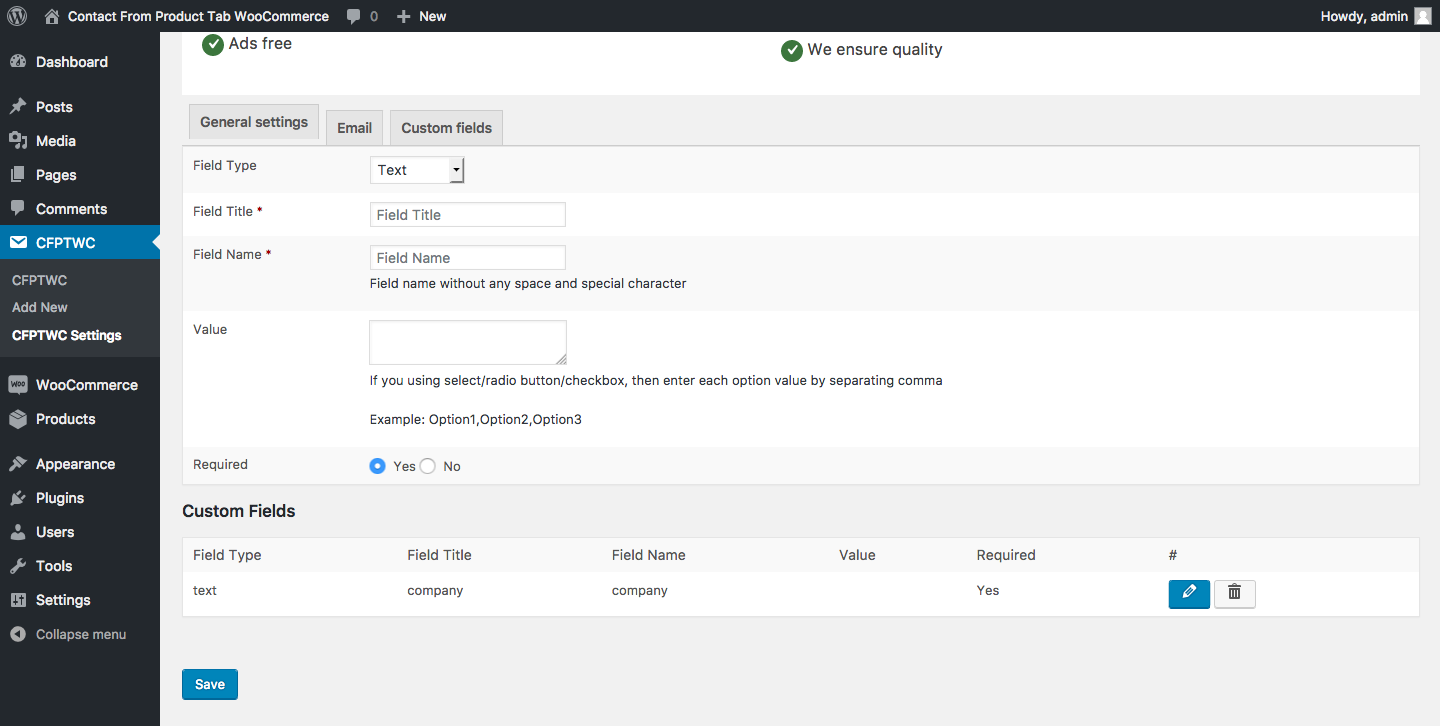Image resolution: width=1440 pixels, height=726 pixels.
Task: Focus the Field Title input
Action: tap(468, 215)
